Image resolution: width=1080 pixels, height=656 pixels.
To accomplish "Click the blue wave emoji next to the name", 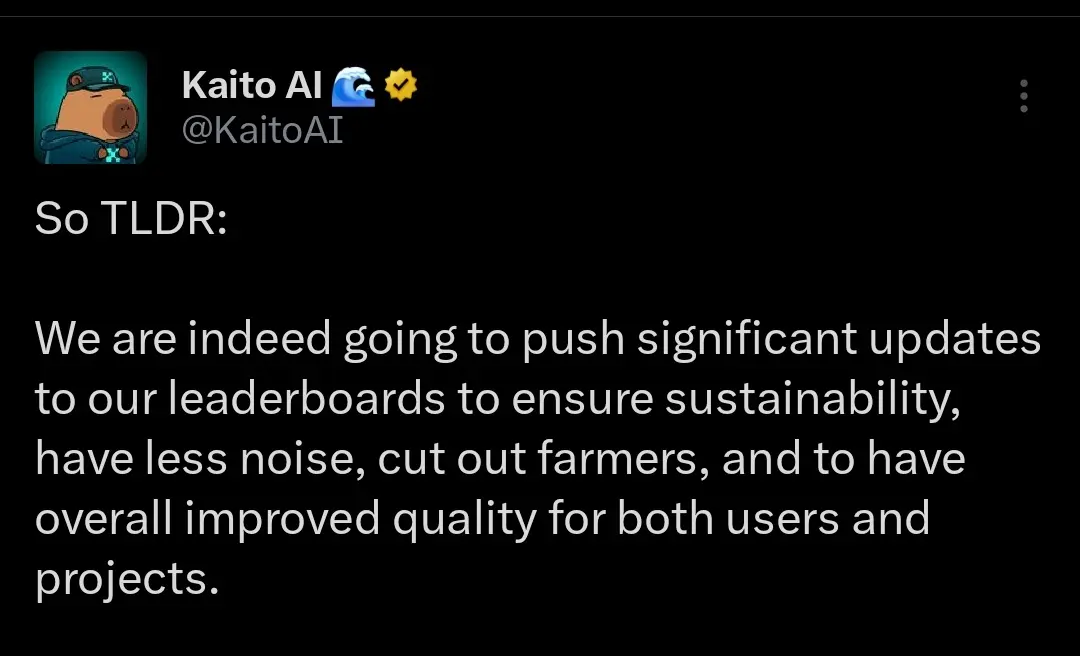I will click(353, 86).
